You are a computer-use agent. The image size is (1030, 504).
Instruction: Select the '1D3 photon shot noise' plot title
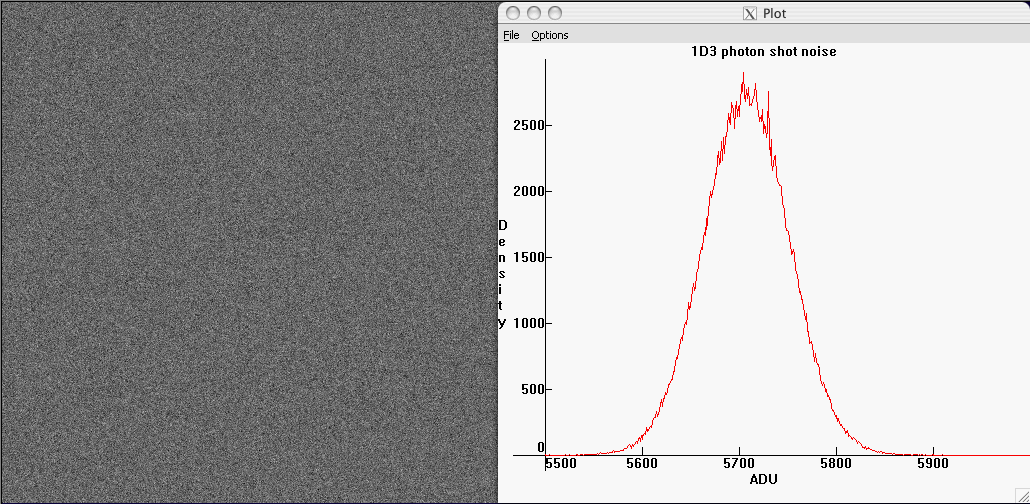coord(763,52)
